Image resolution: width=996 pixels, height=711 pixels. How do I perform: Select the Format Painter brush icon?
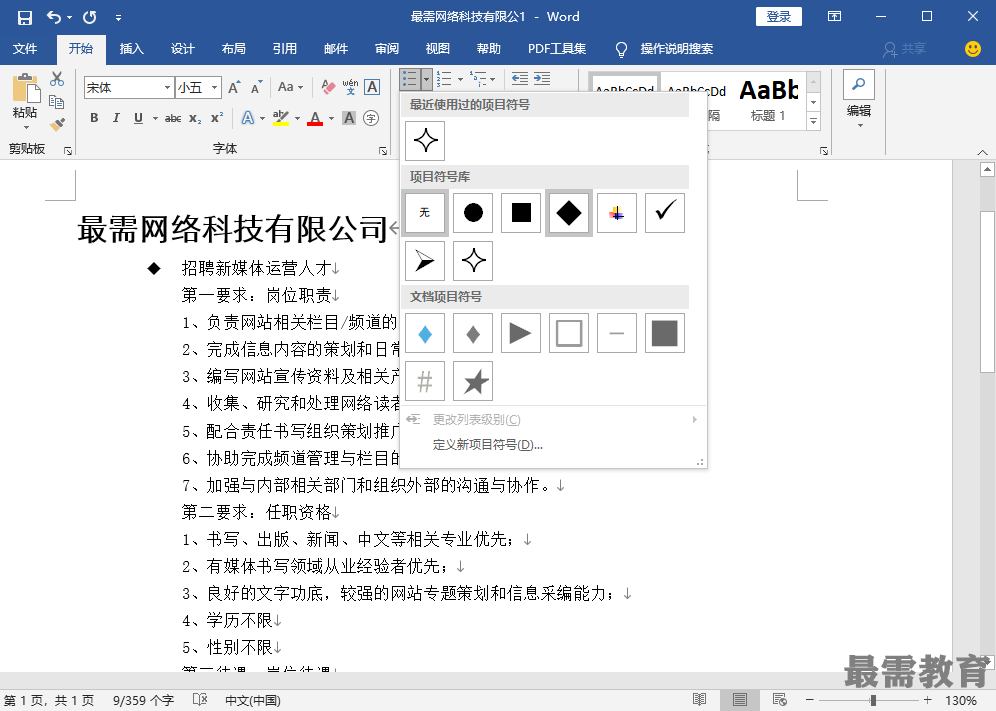coord(57,125)
